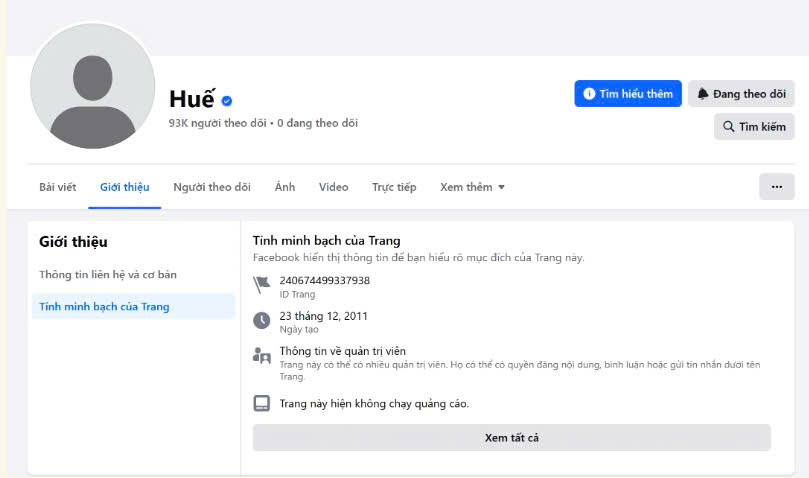This screenshot has height=478, width=809.
Task: Click the Tìm kiếm search button
Action: (754, 126)
